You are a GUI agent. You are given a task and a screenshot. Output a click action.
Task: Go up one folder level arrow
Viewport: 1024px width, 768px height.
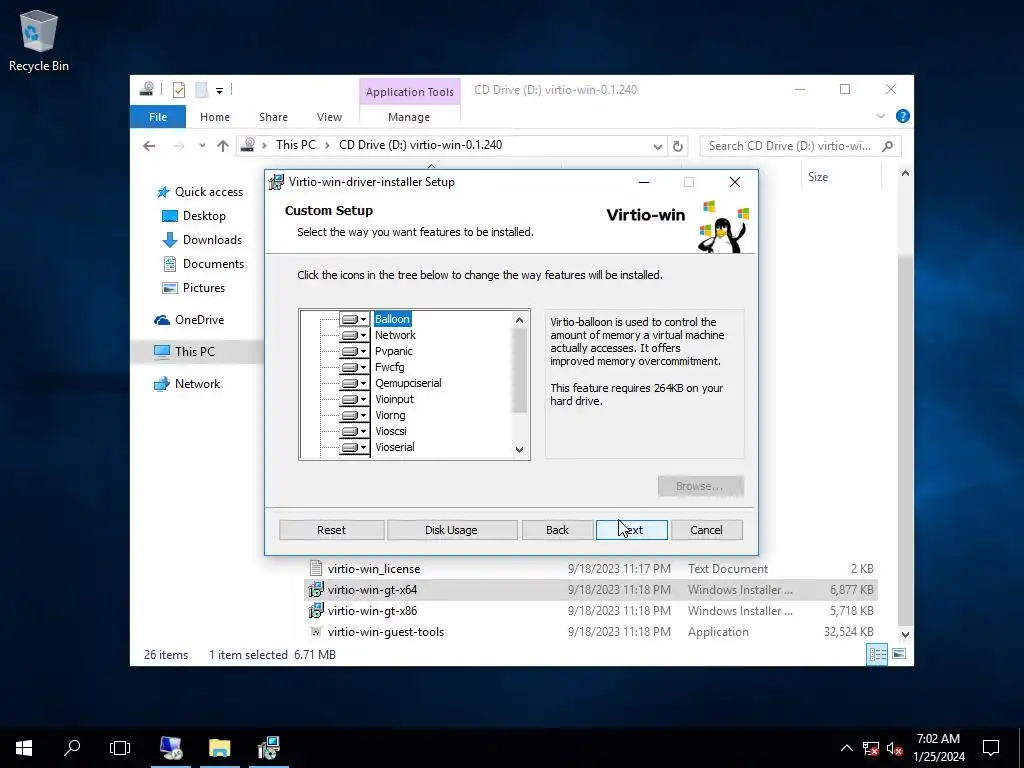pyautogui.click(x=223, y=146)
